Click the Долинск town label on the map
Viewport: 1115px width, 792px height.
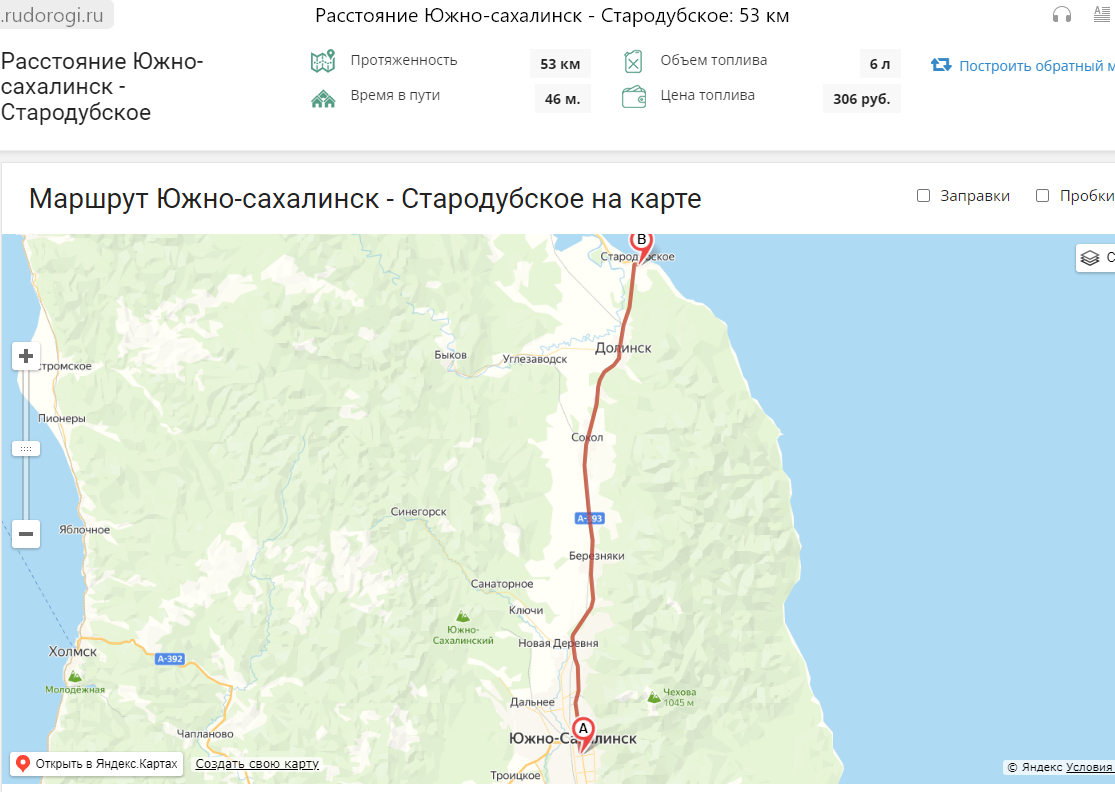click(x=623, y=348)
